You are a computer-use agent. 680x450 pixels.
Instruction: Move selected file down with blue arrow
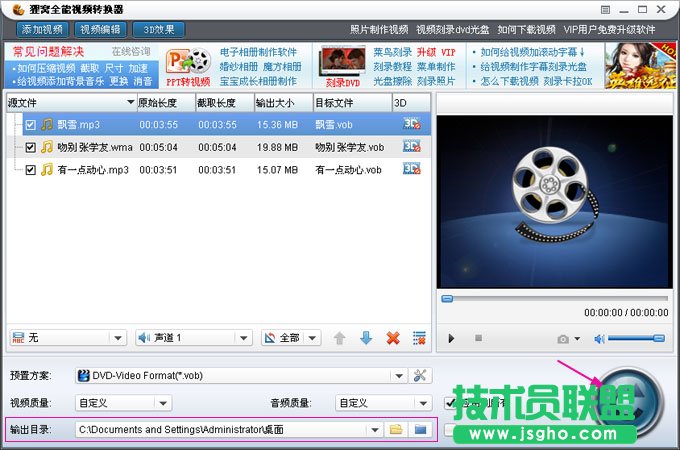click(366, 338)
